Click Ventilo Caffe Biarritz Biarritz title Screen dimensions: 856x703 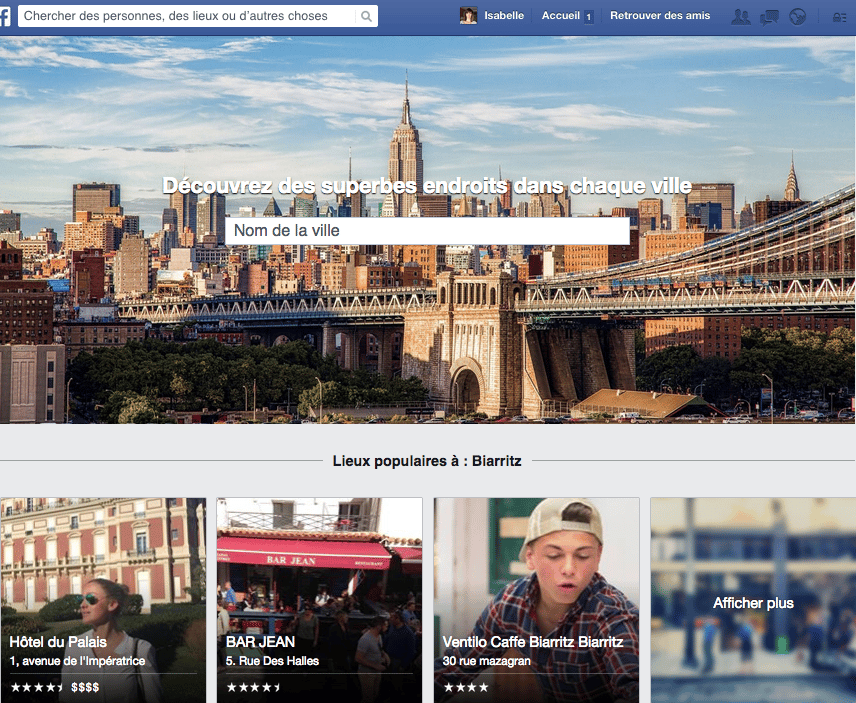coord(532,642)
